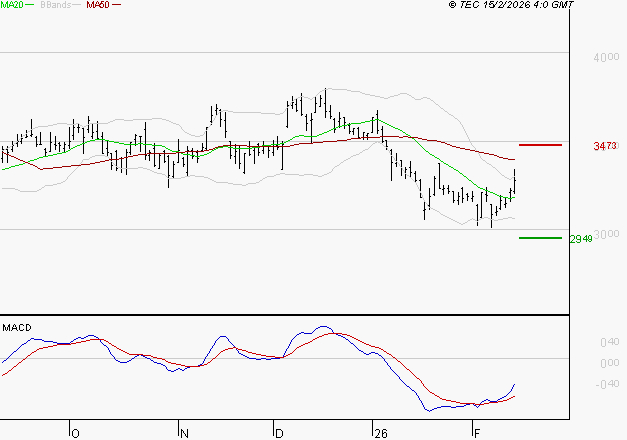Toggle the BBands legend entry

pos(54,5)
